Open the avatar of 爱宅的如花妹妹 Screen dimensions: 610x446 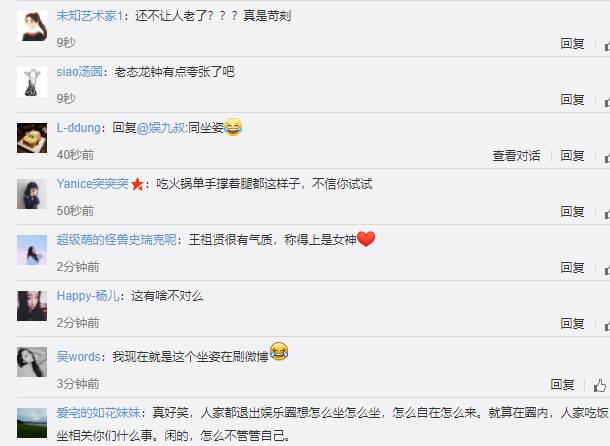[32, 423]
